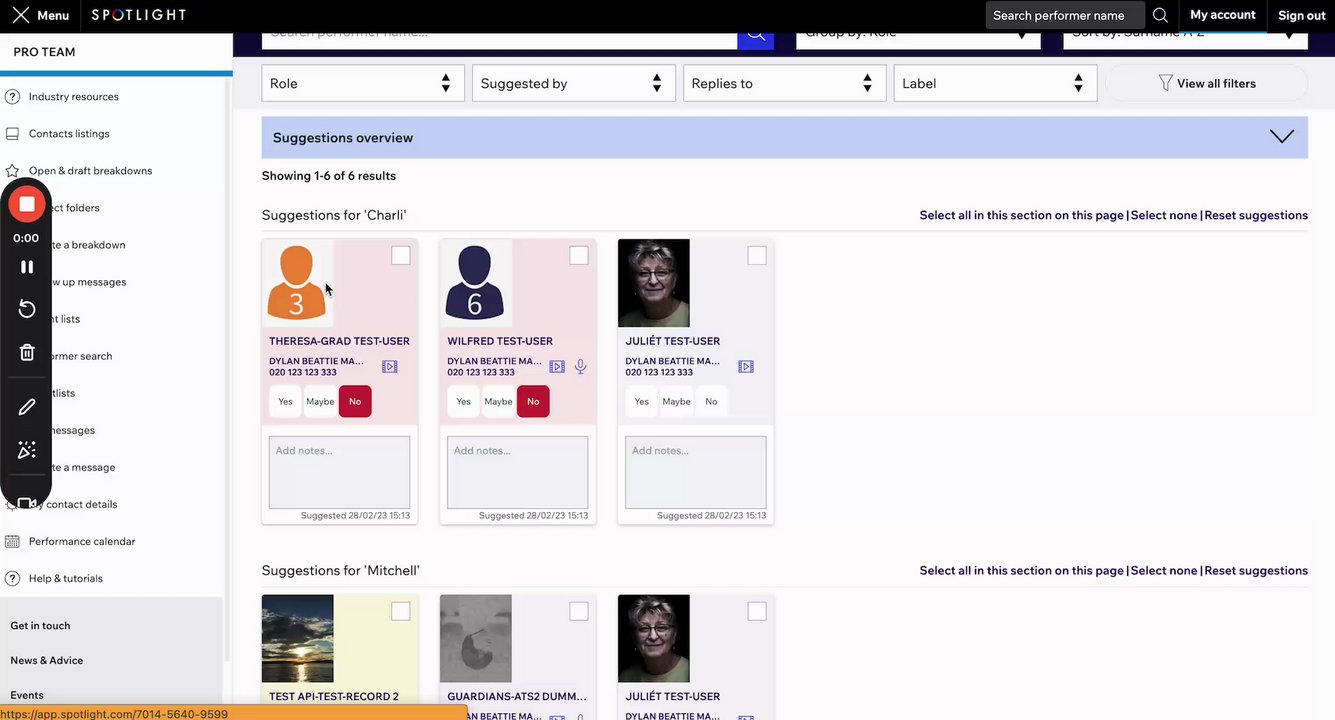This screenshot has height=720, width=1335.
Task: Click the My account link
Action: click(1223, 15)
